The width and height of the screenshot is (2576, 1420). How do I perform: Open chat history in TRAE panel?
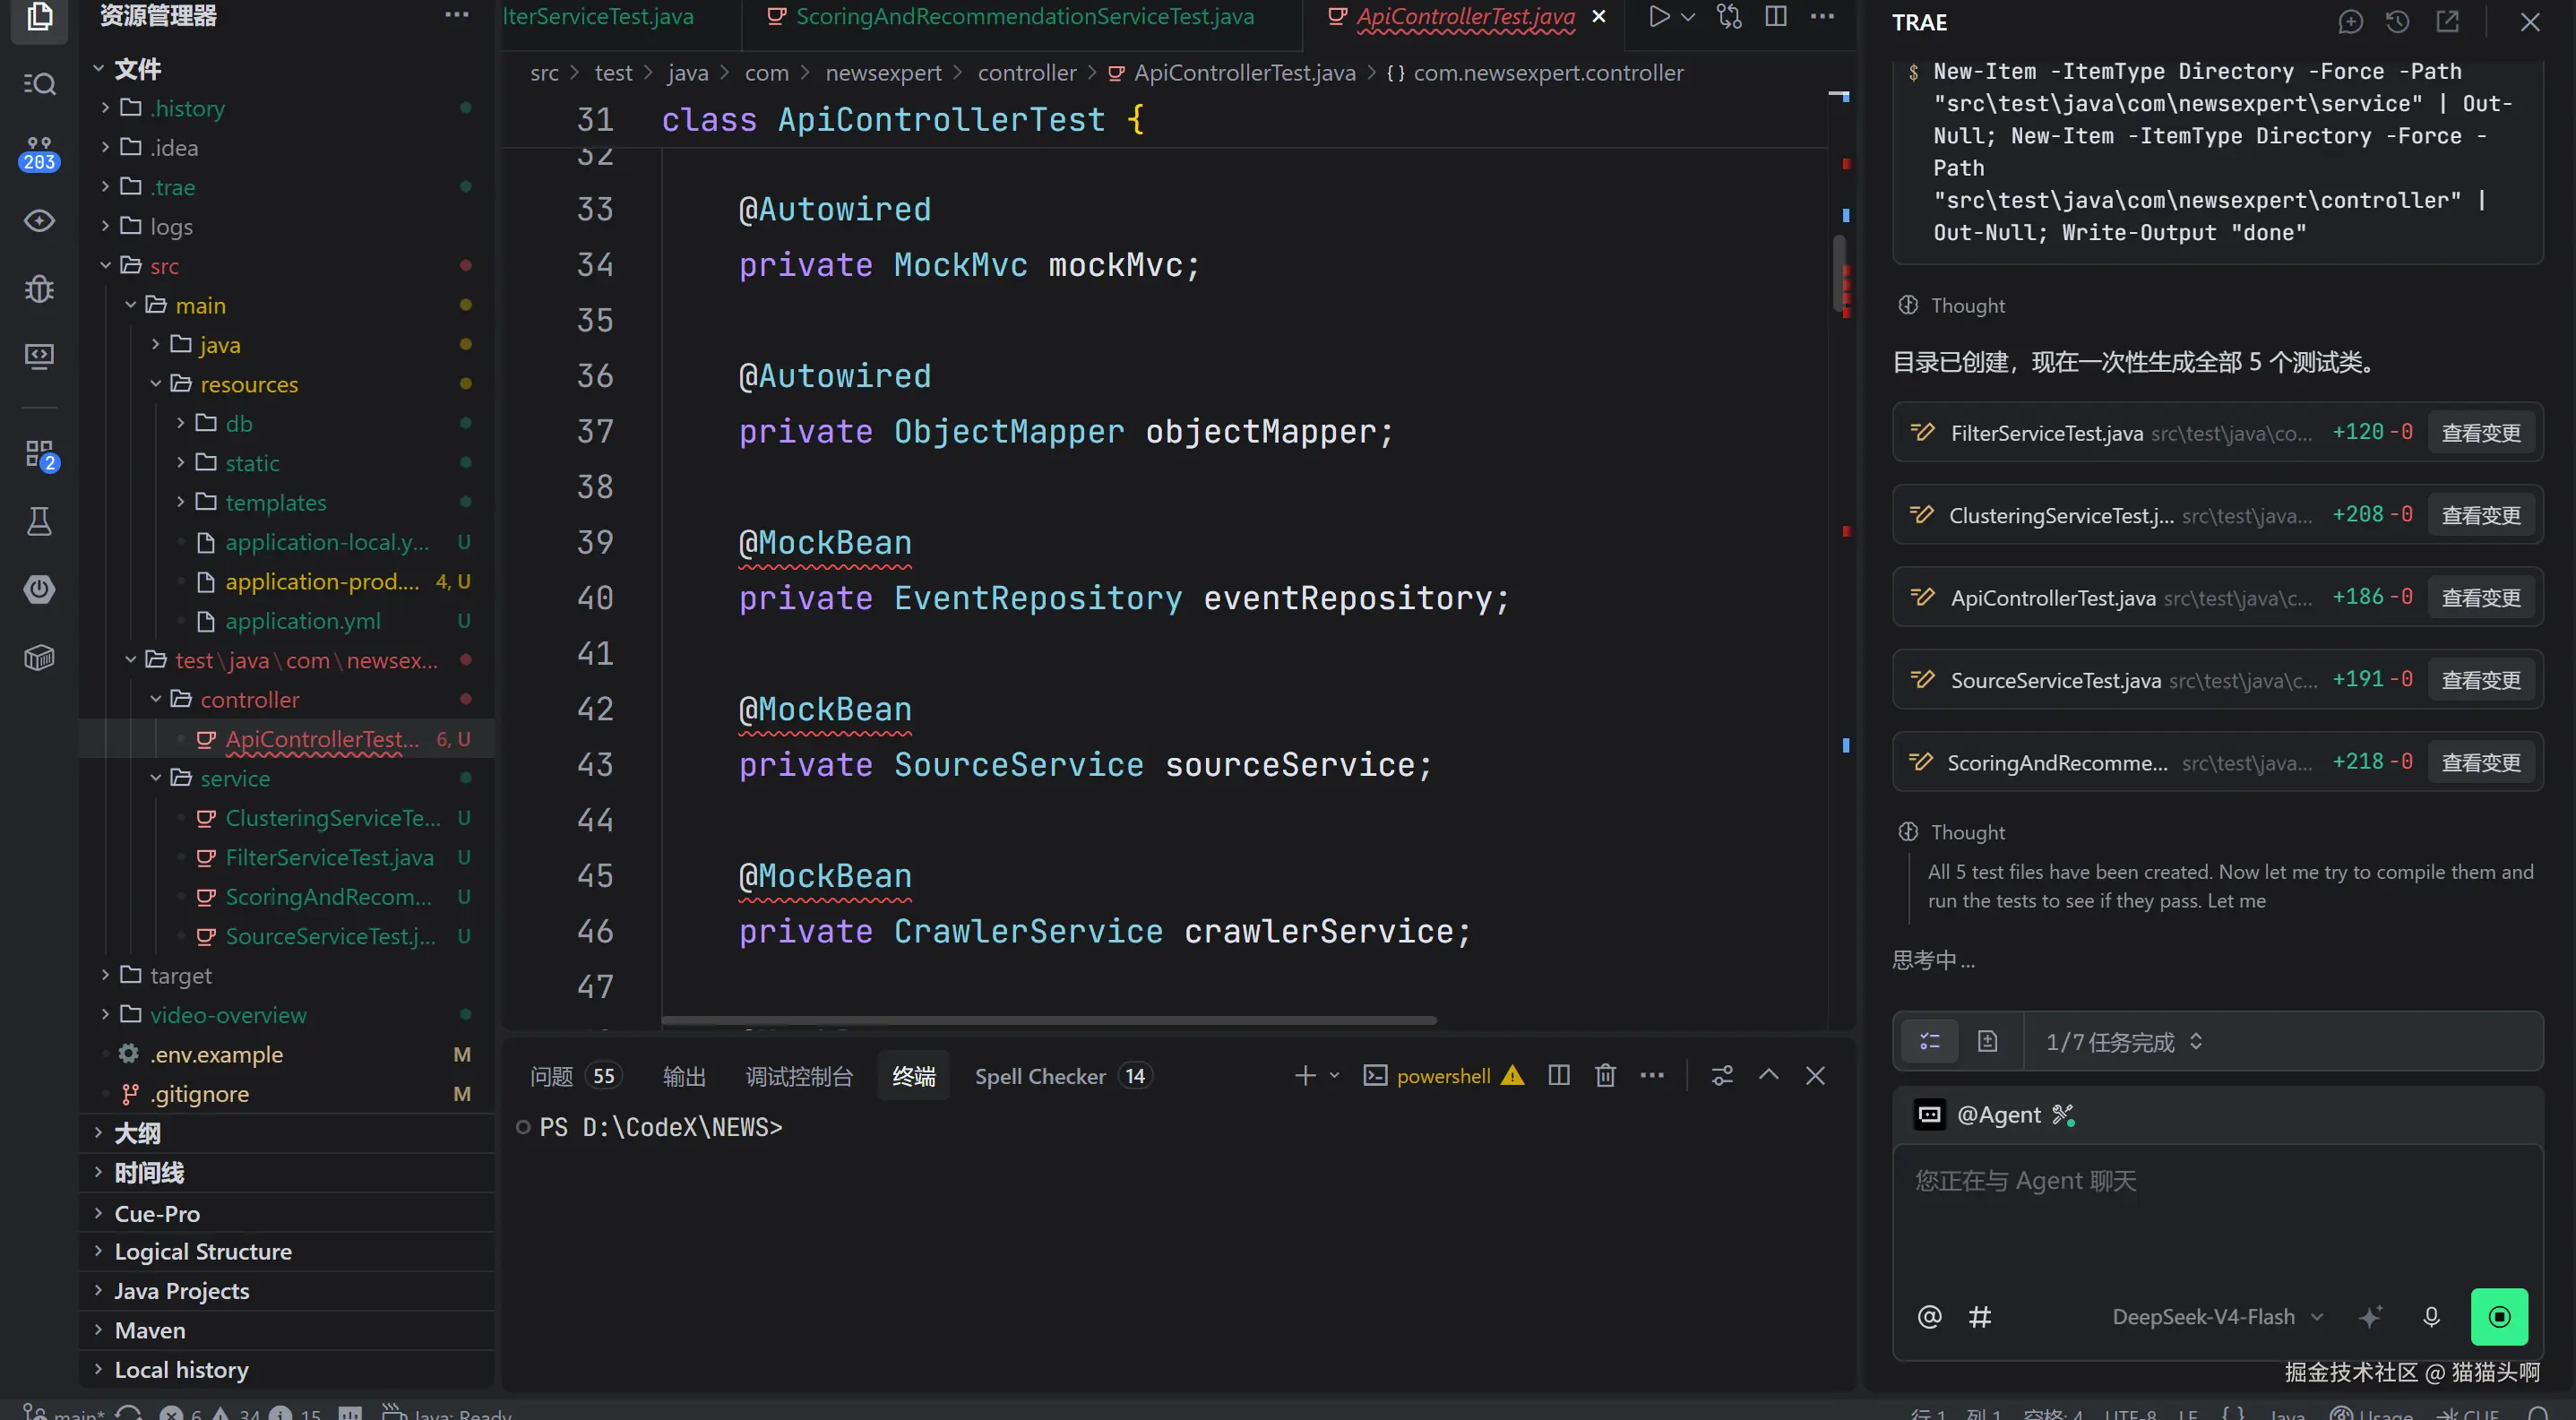point(2397,22)
